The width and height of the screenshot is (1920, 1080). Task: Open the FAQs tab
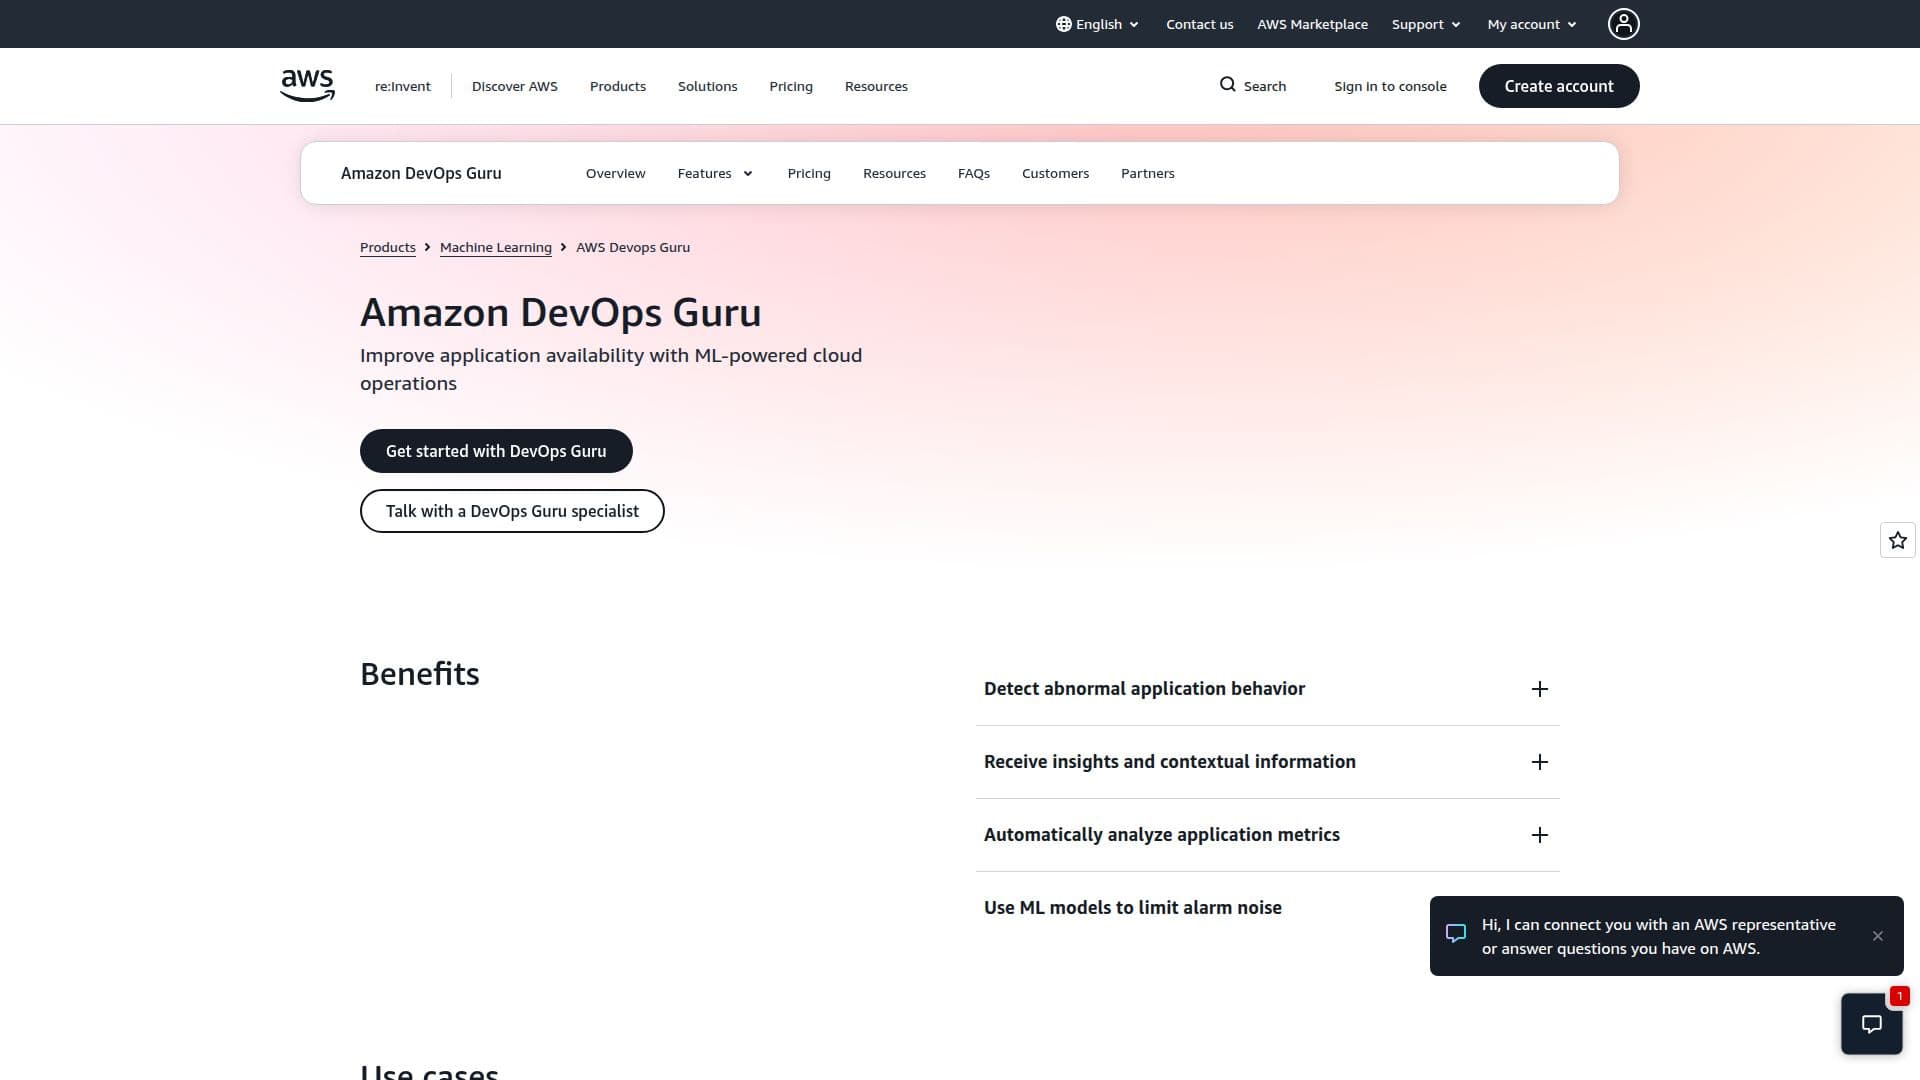pyautogui.click(x=973, y=174)
